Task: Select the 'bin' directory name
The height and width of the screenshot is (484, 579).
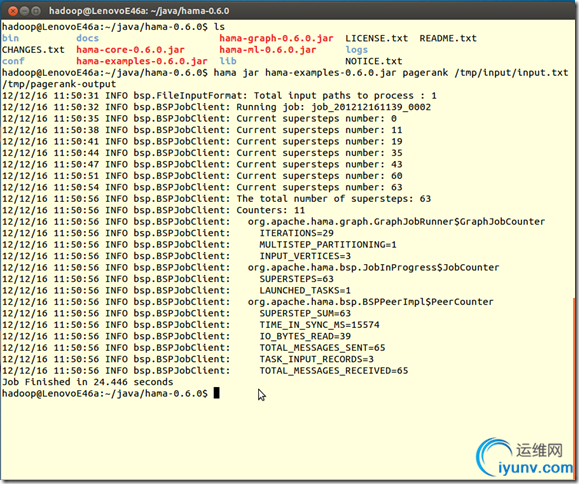Action: click(10, 38)
